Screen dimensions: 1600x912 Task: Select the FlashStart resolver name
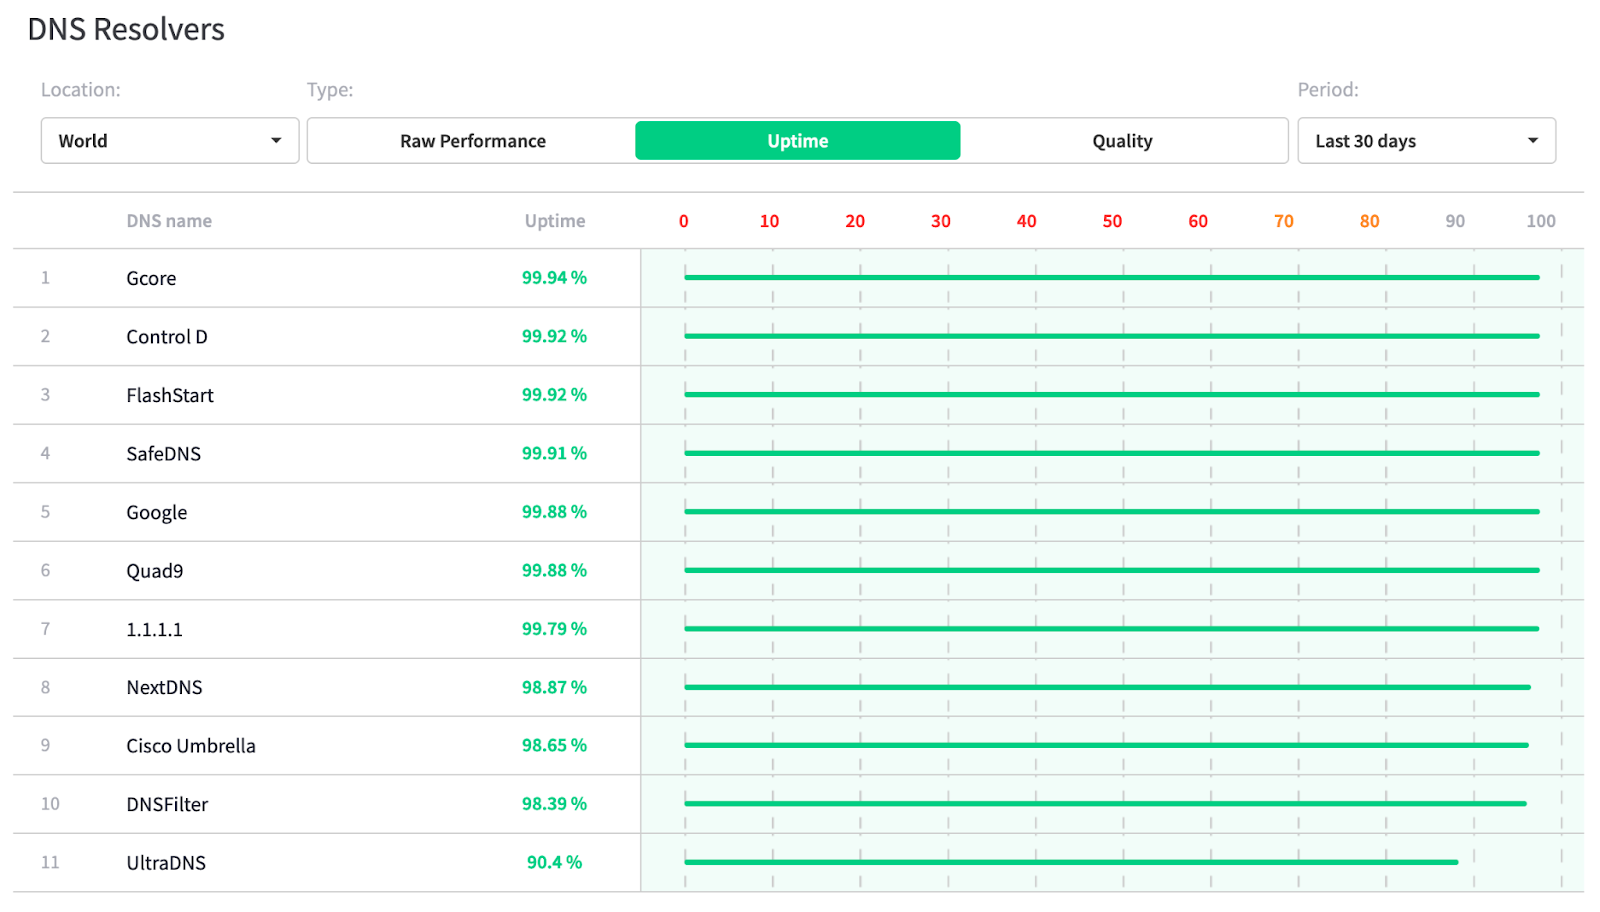(170, 395)
